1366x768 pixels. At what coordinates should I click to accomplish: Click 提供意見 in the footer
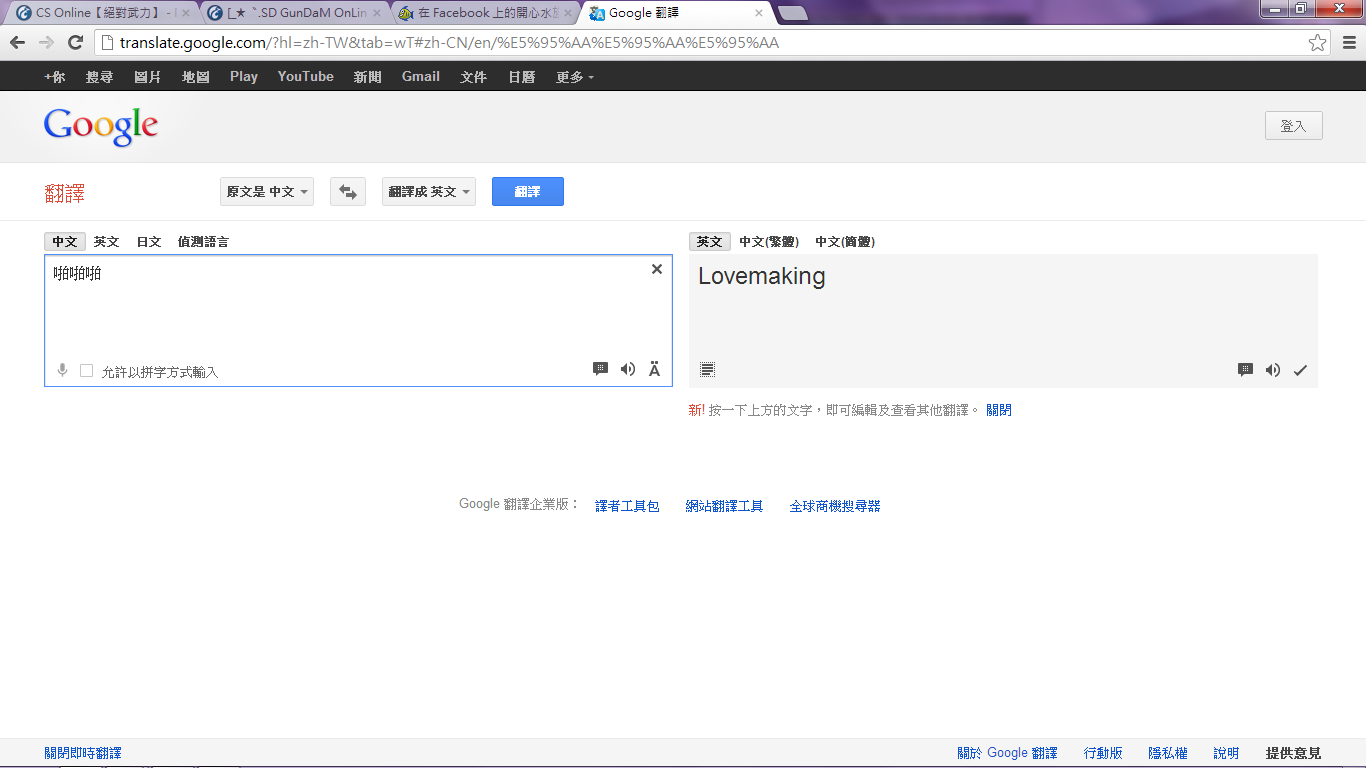1294,753
